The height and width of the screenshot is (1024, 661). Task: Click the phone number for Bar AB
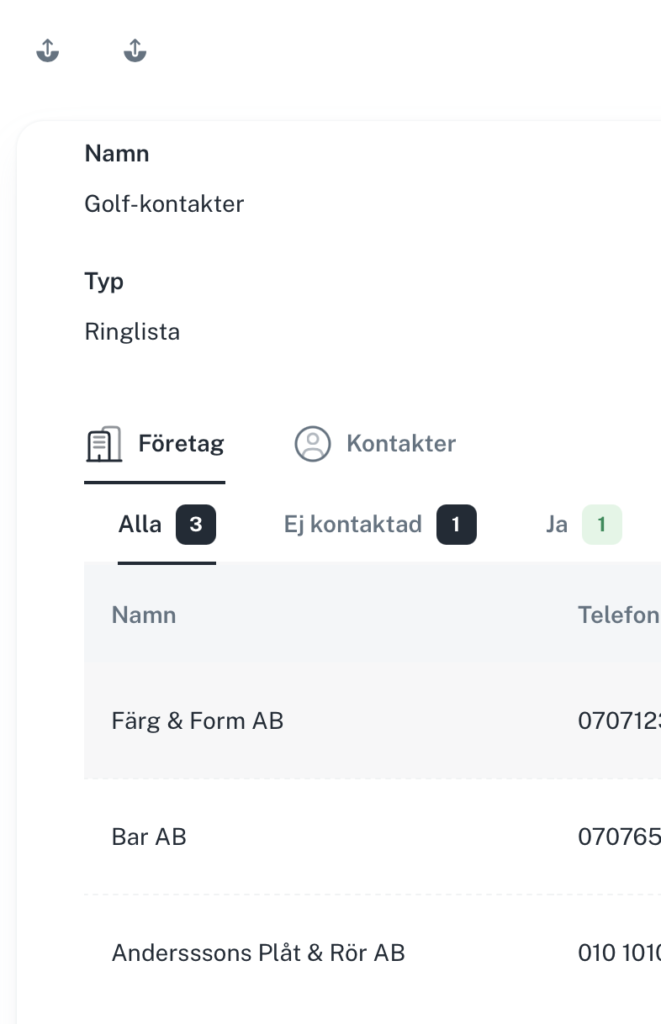(619, 837)
